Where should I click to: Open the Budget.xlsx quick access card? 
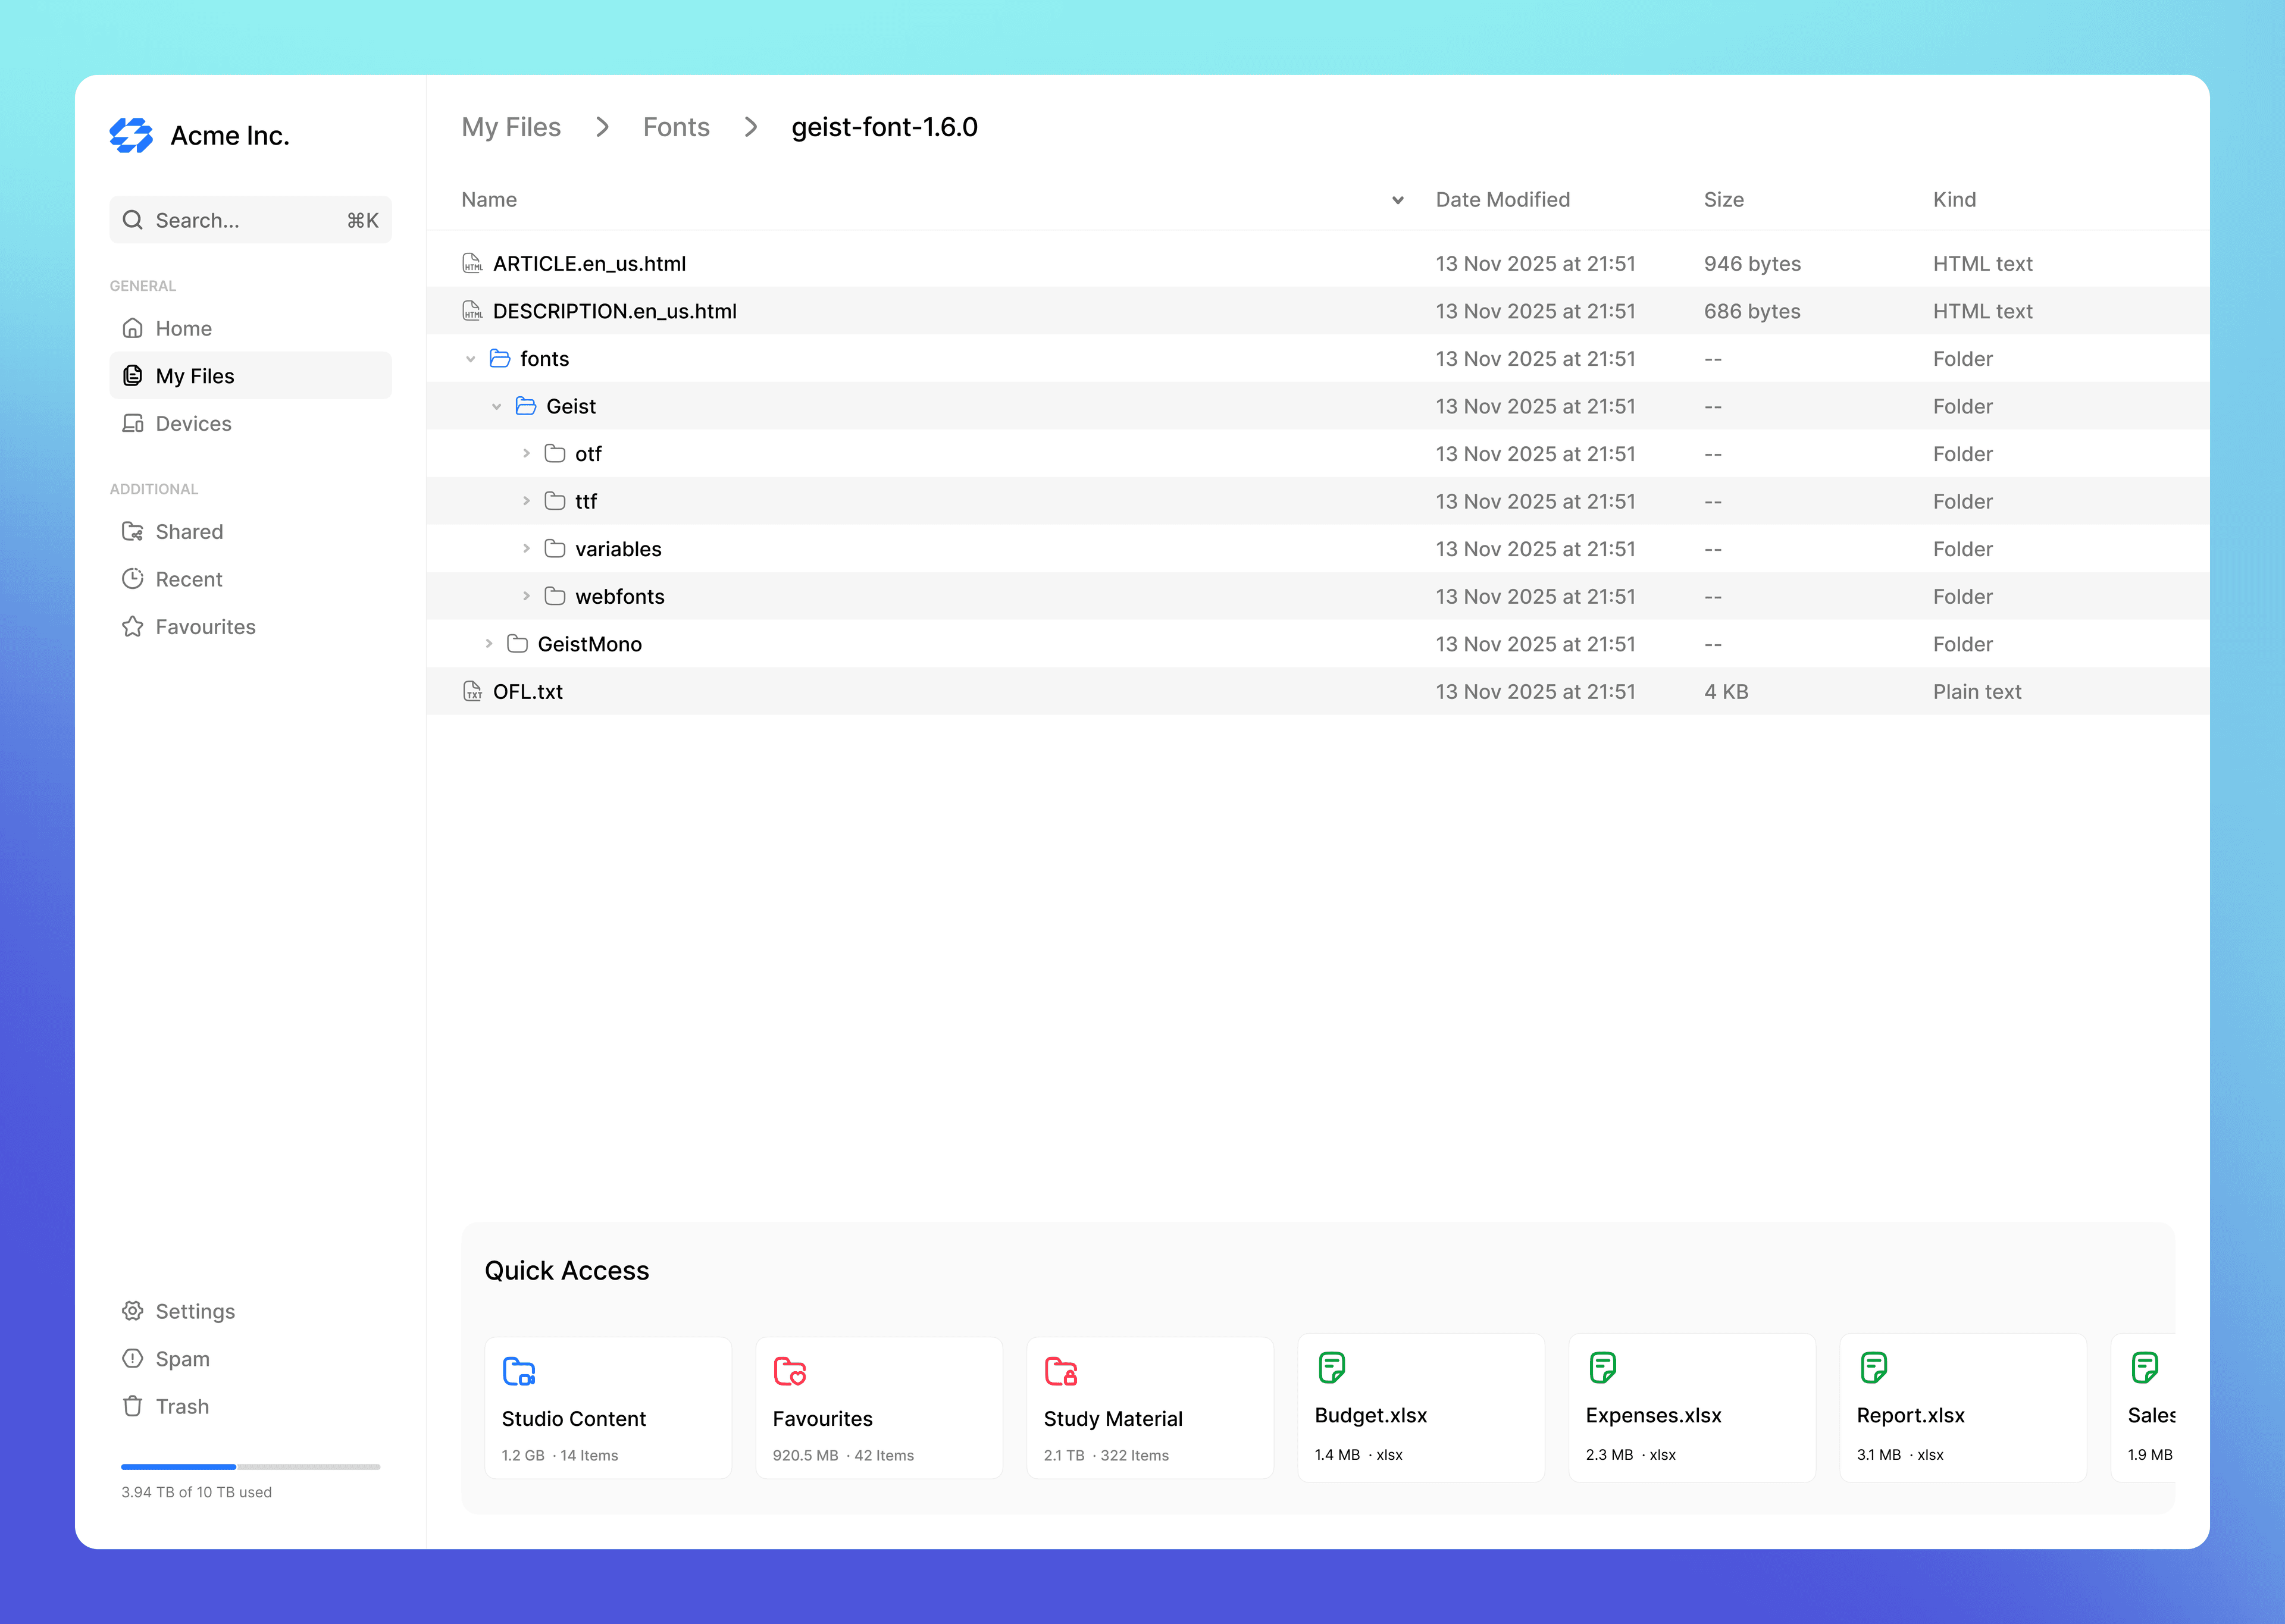coord(1420,1407)
